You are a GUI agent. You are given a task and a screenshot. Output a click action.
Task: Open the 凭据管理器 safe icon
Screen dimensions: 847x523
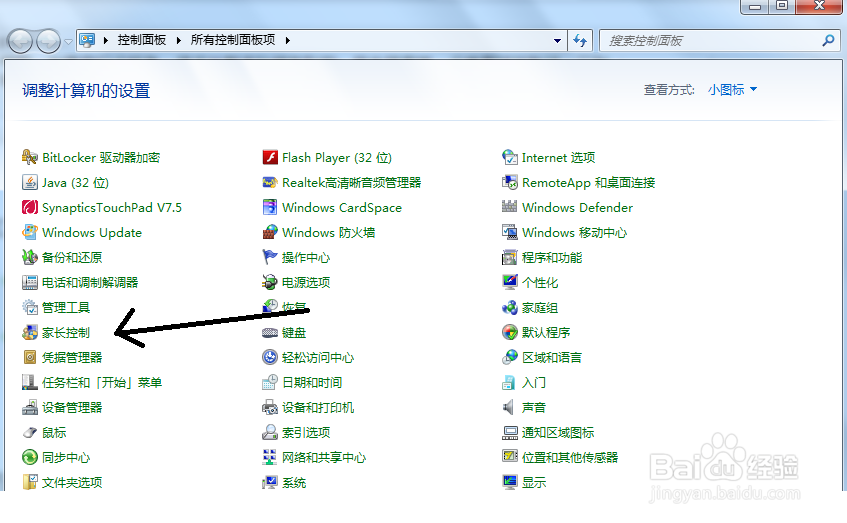(x=29, y=357)
